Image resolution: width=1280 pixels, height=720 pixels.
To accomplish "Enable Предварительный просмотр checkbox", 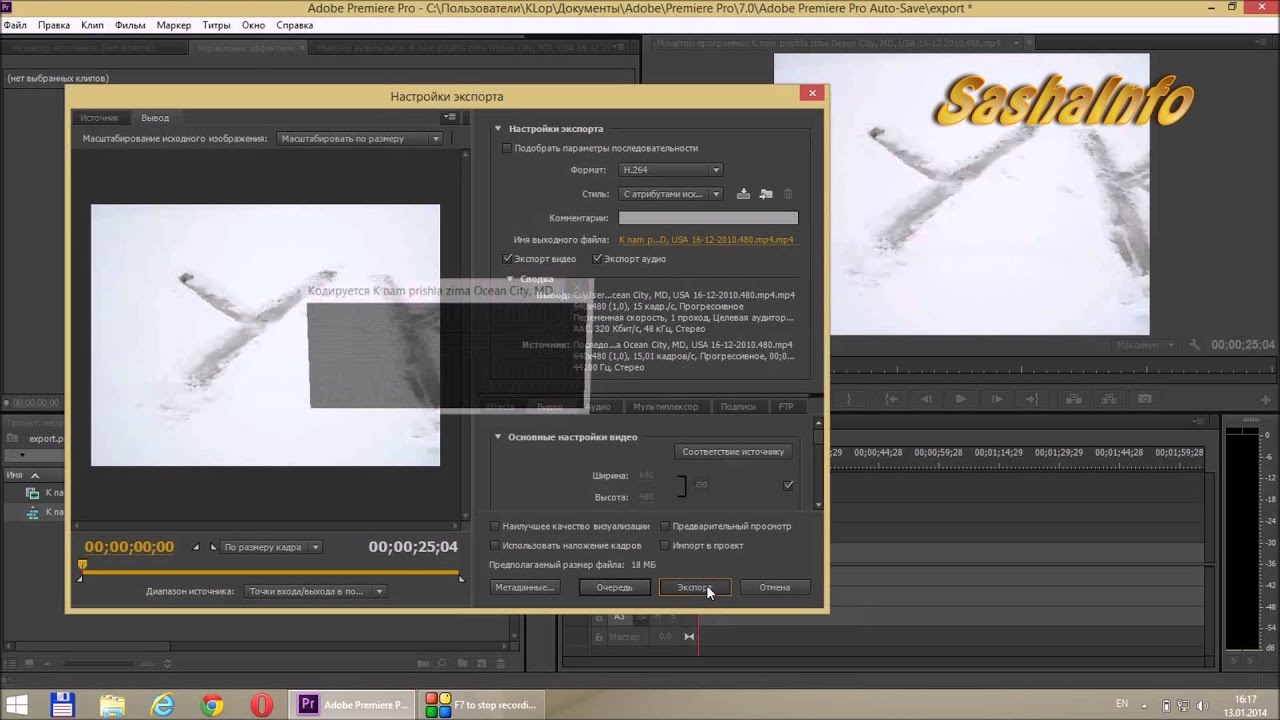I will [x=665, y=526].
